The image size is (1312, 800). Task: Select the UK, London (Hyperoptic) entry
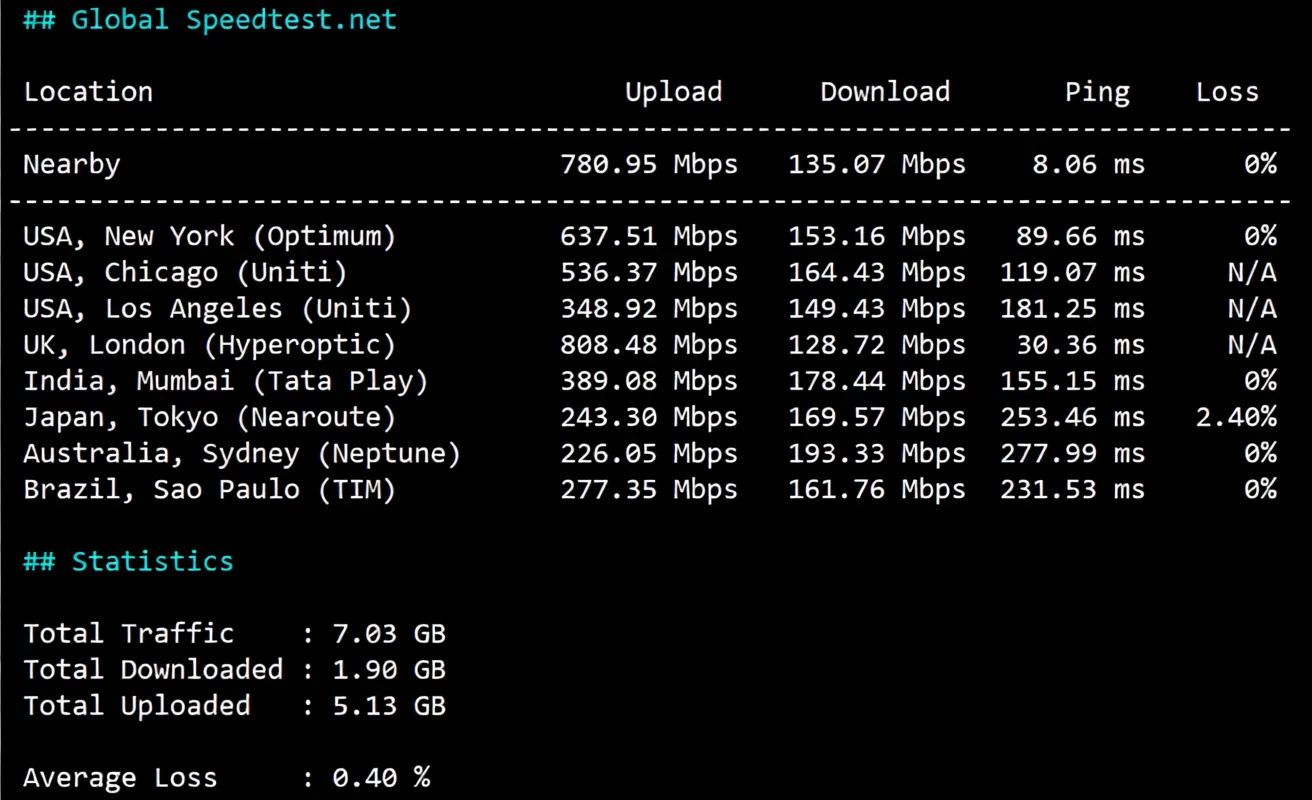(208, 344)
